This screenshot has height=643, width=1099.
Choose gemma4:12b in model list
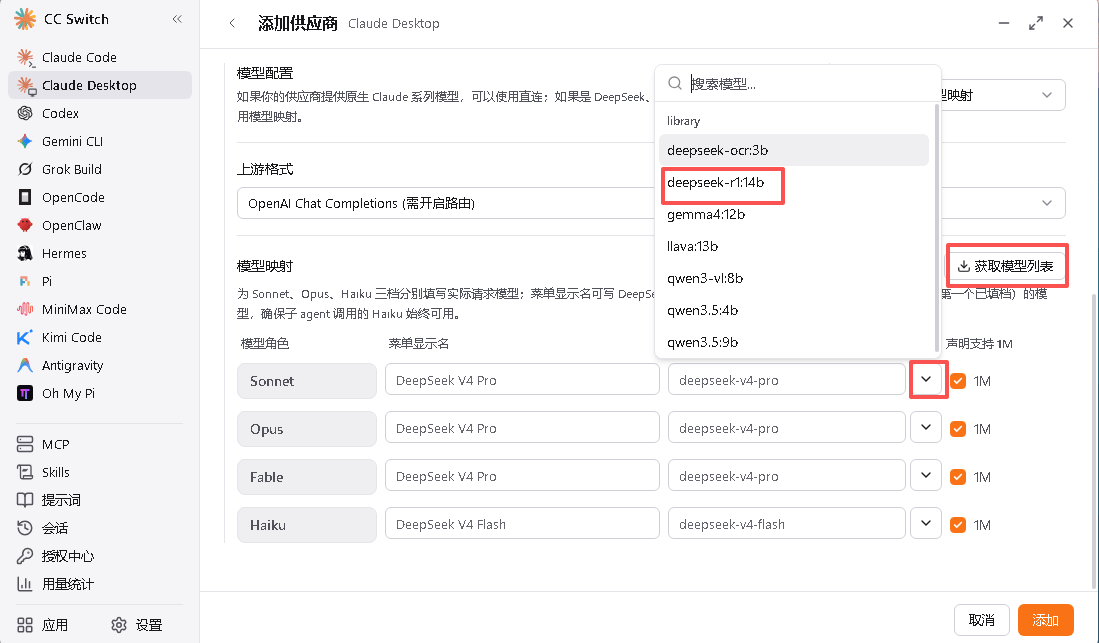(793, 215)
